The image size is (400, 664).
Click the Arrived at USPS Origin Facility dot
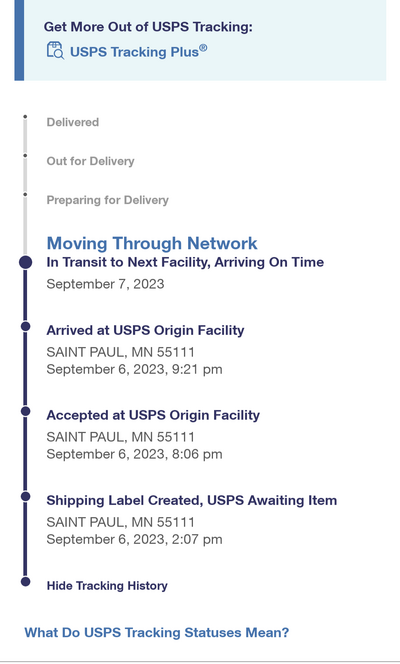(x=25, y=326)
